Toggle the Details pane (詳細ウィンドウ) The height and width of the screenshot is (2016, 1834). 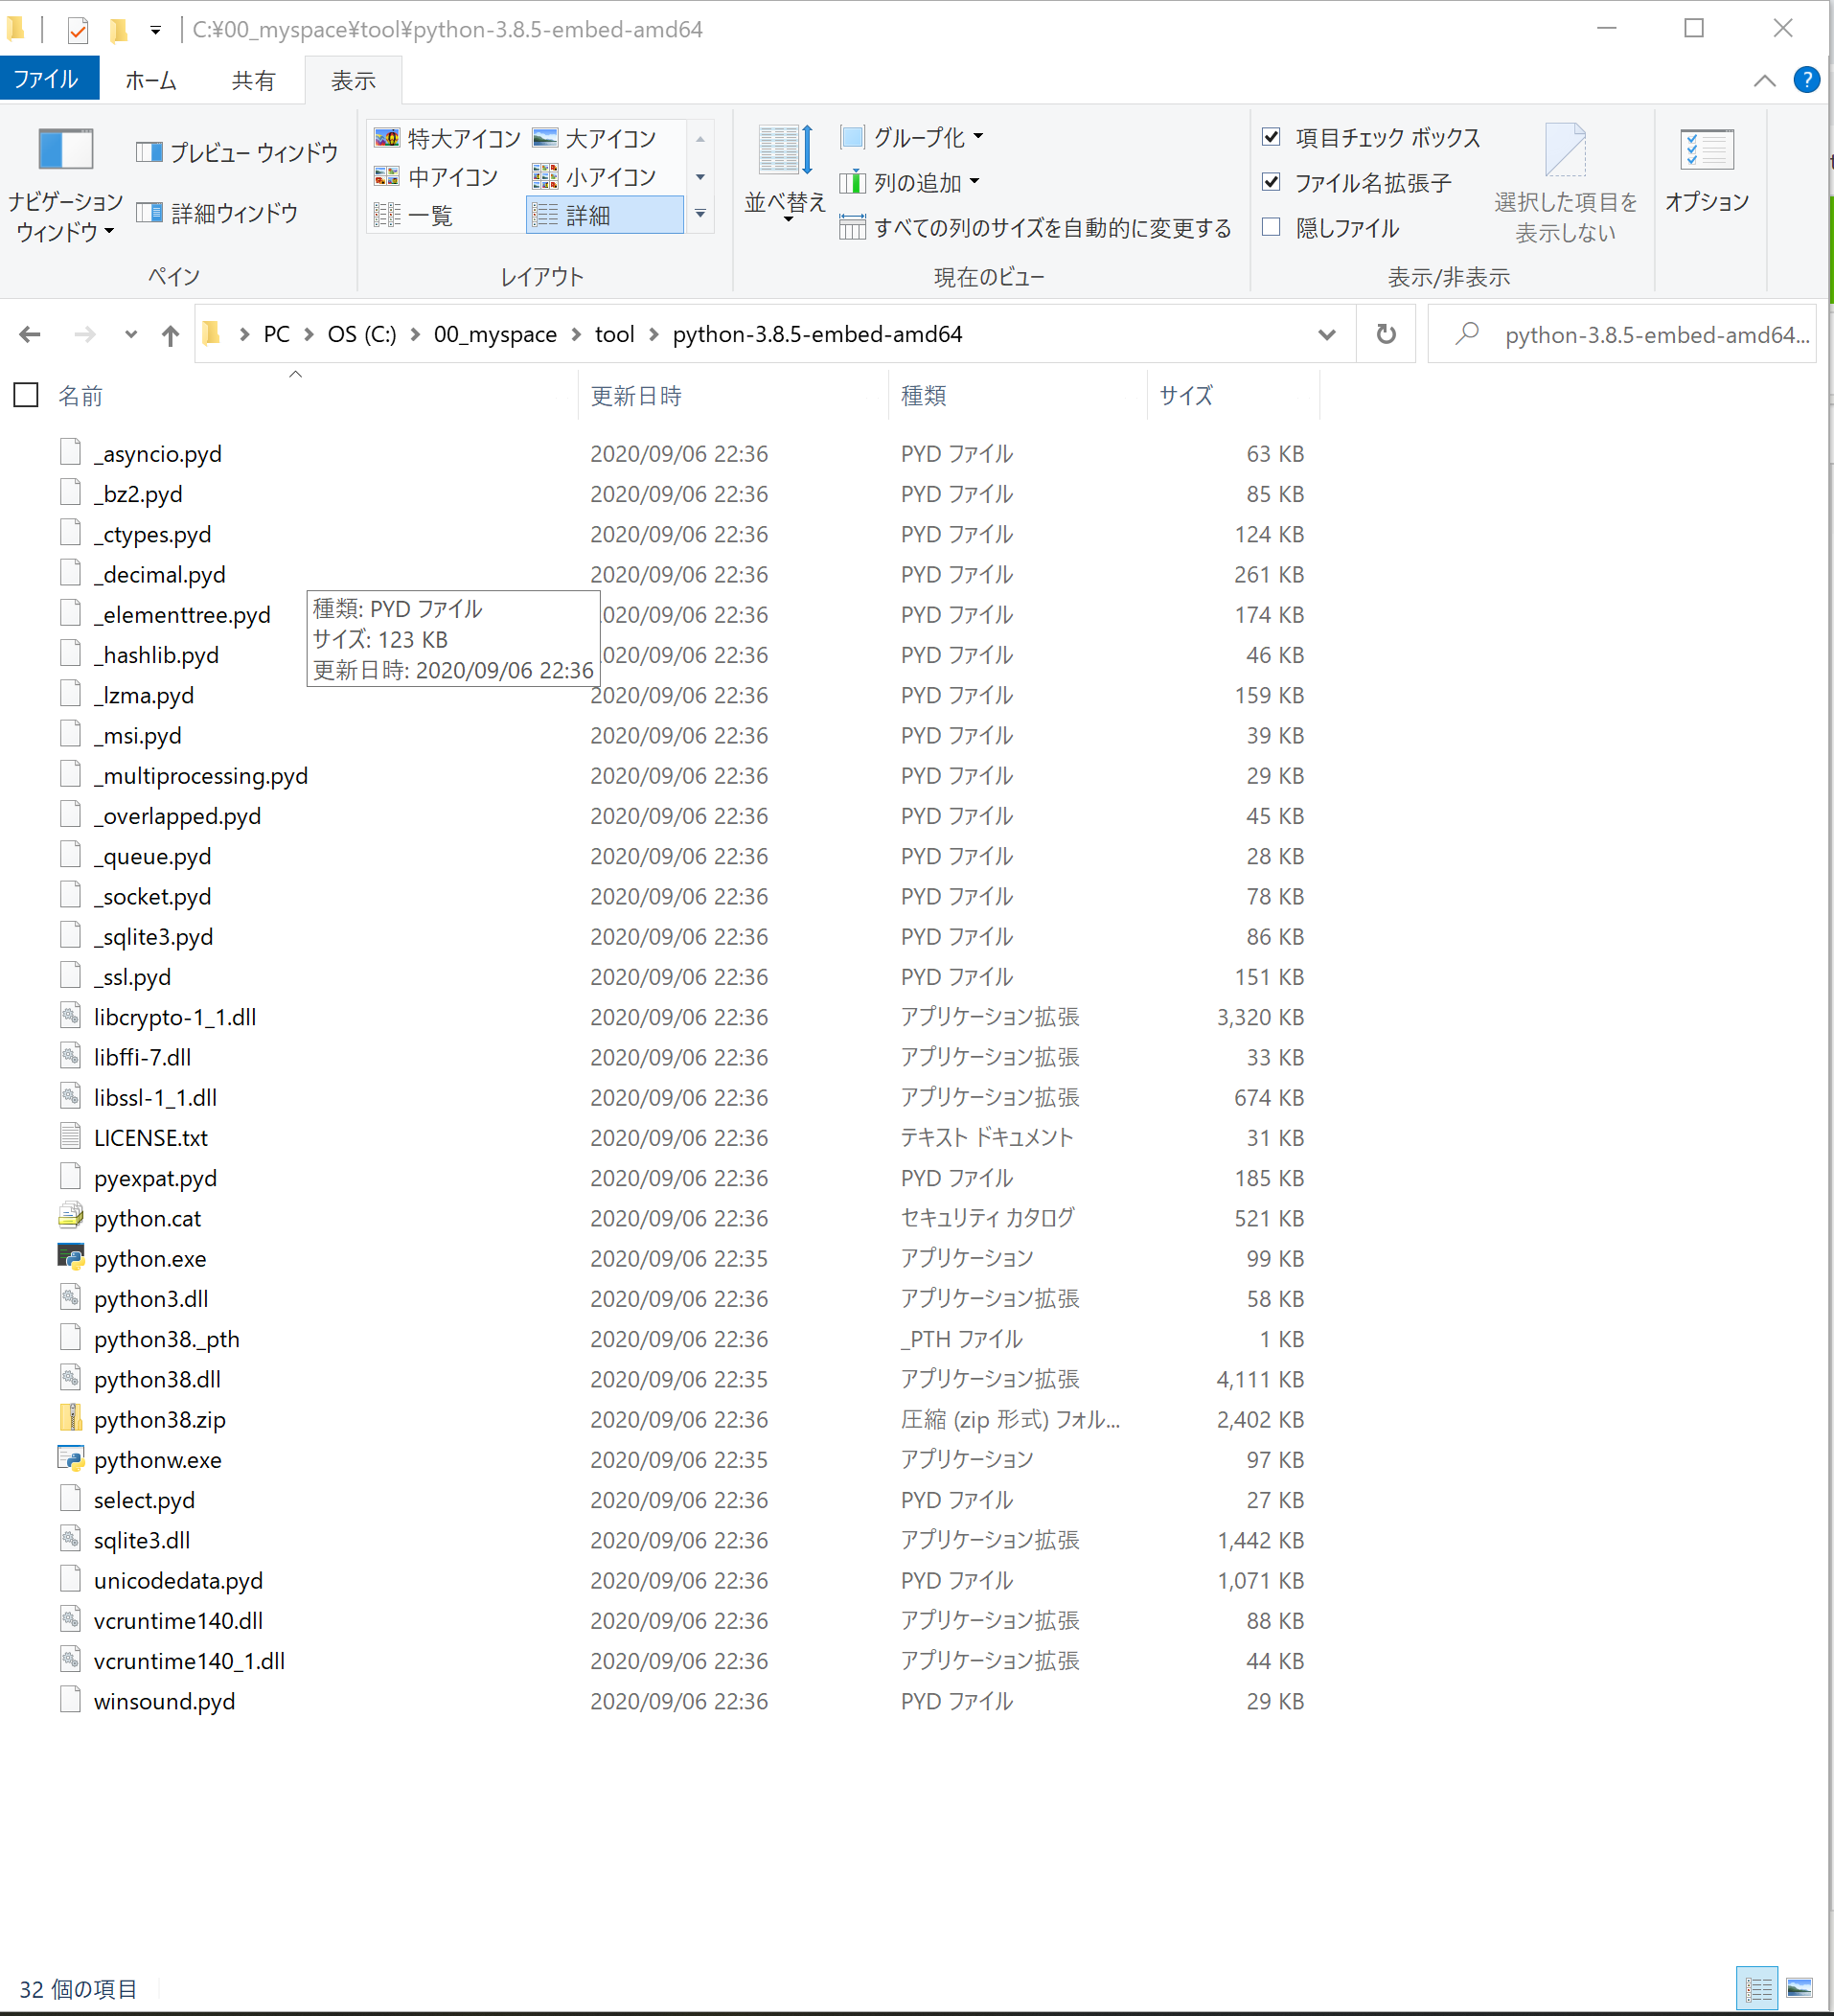pyautogui.click(x=217, y=213)
